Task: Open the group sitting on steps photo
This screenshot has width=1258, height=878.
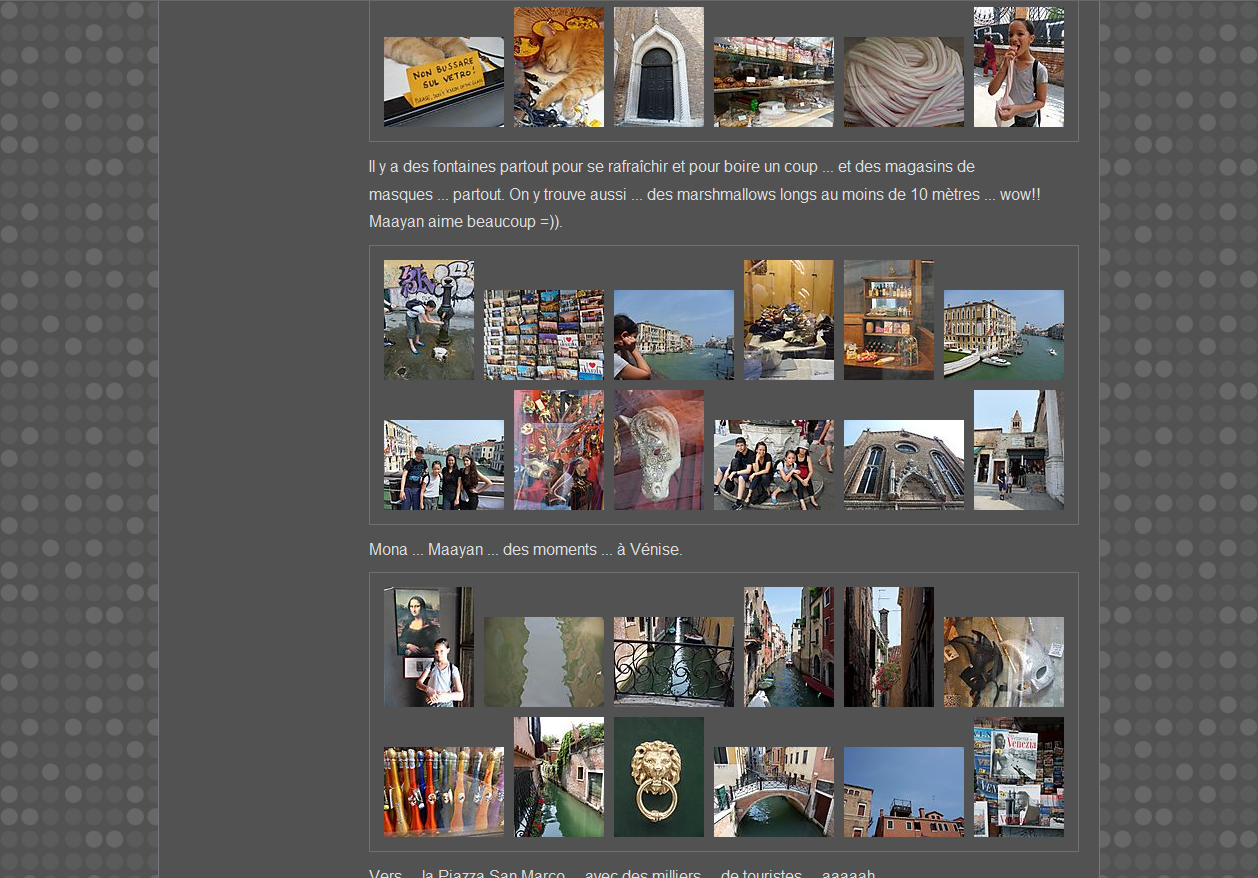Action: 773,465
